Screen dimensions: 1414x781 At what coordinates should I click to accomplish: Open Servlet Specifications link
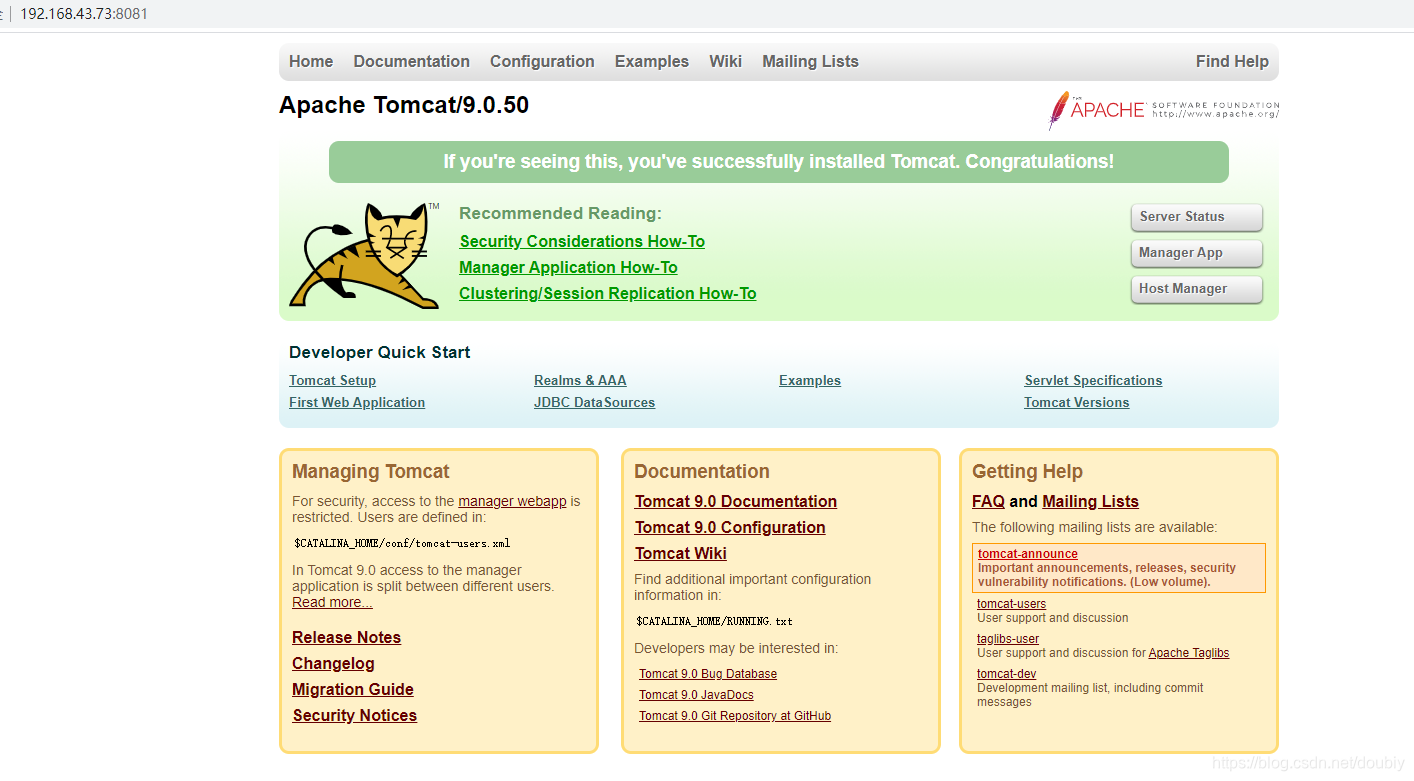point(1093,380)
